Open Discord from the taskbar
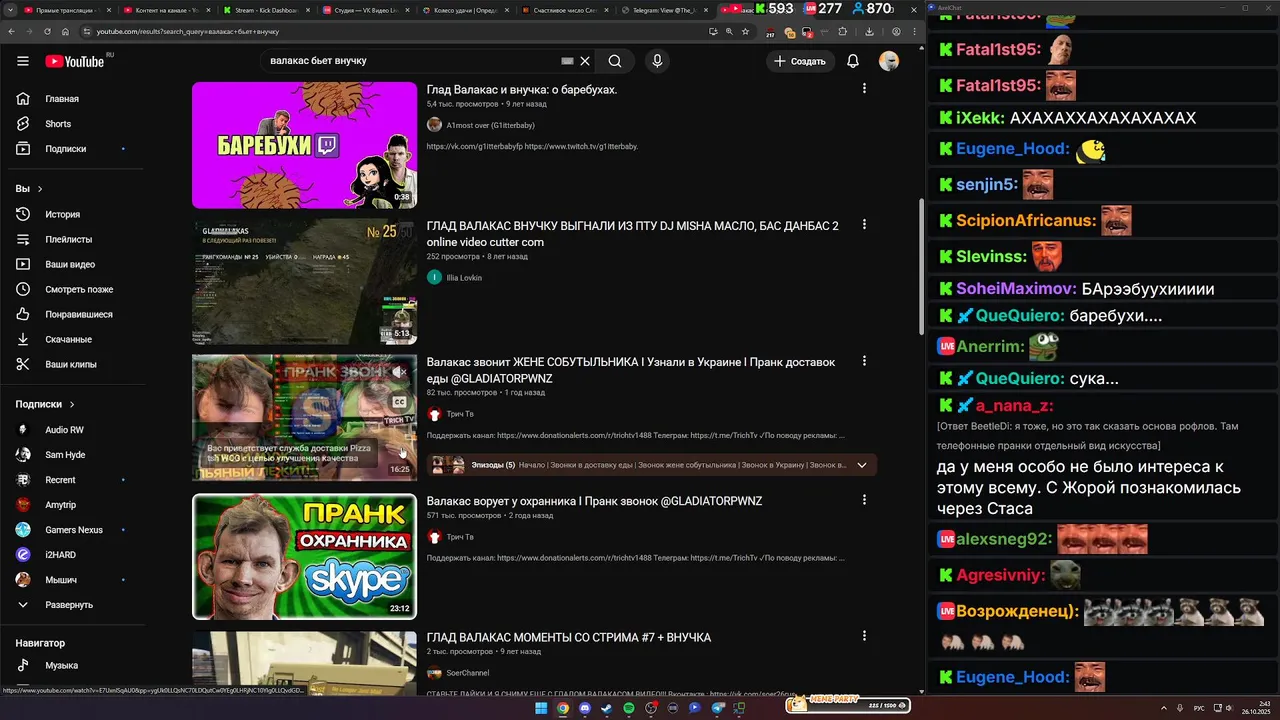Image resolution: width=1280 pixels, height=720 pixels. [x=585, y=708]
